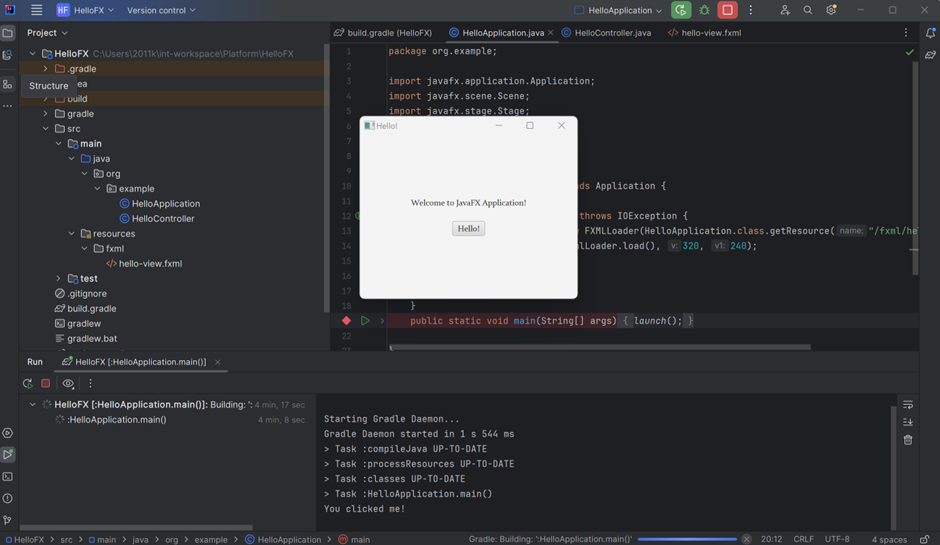This screenshot has height=545, width=940.
Task: Collapse the resources folder
Action: click(71, 234)
